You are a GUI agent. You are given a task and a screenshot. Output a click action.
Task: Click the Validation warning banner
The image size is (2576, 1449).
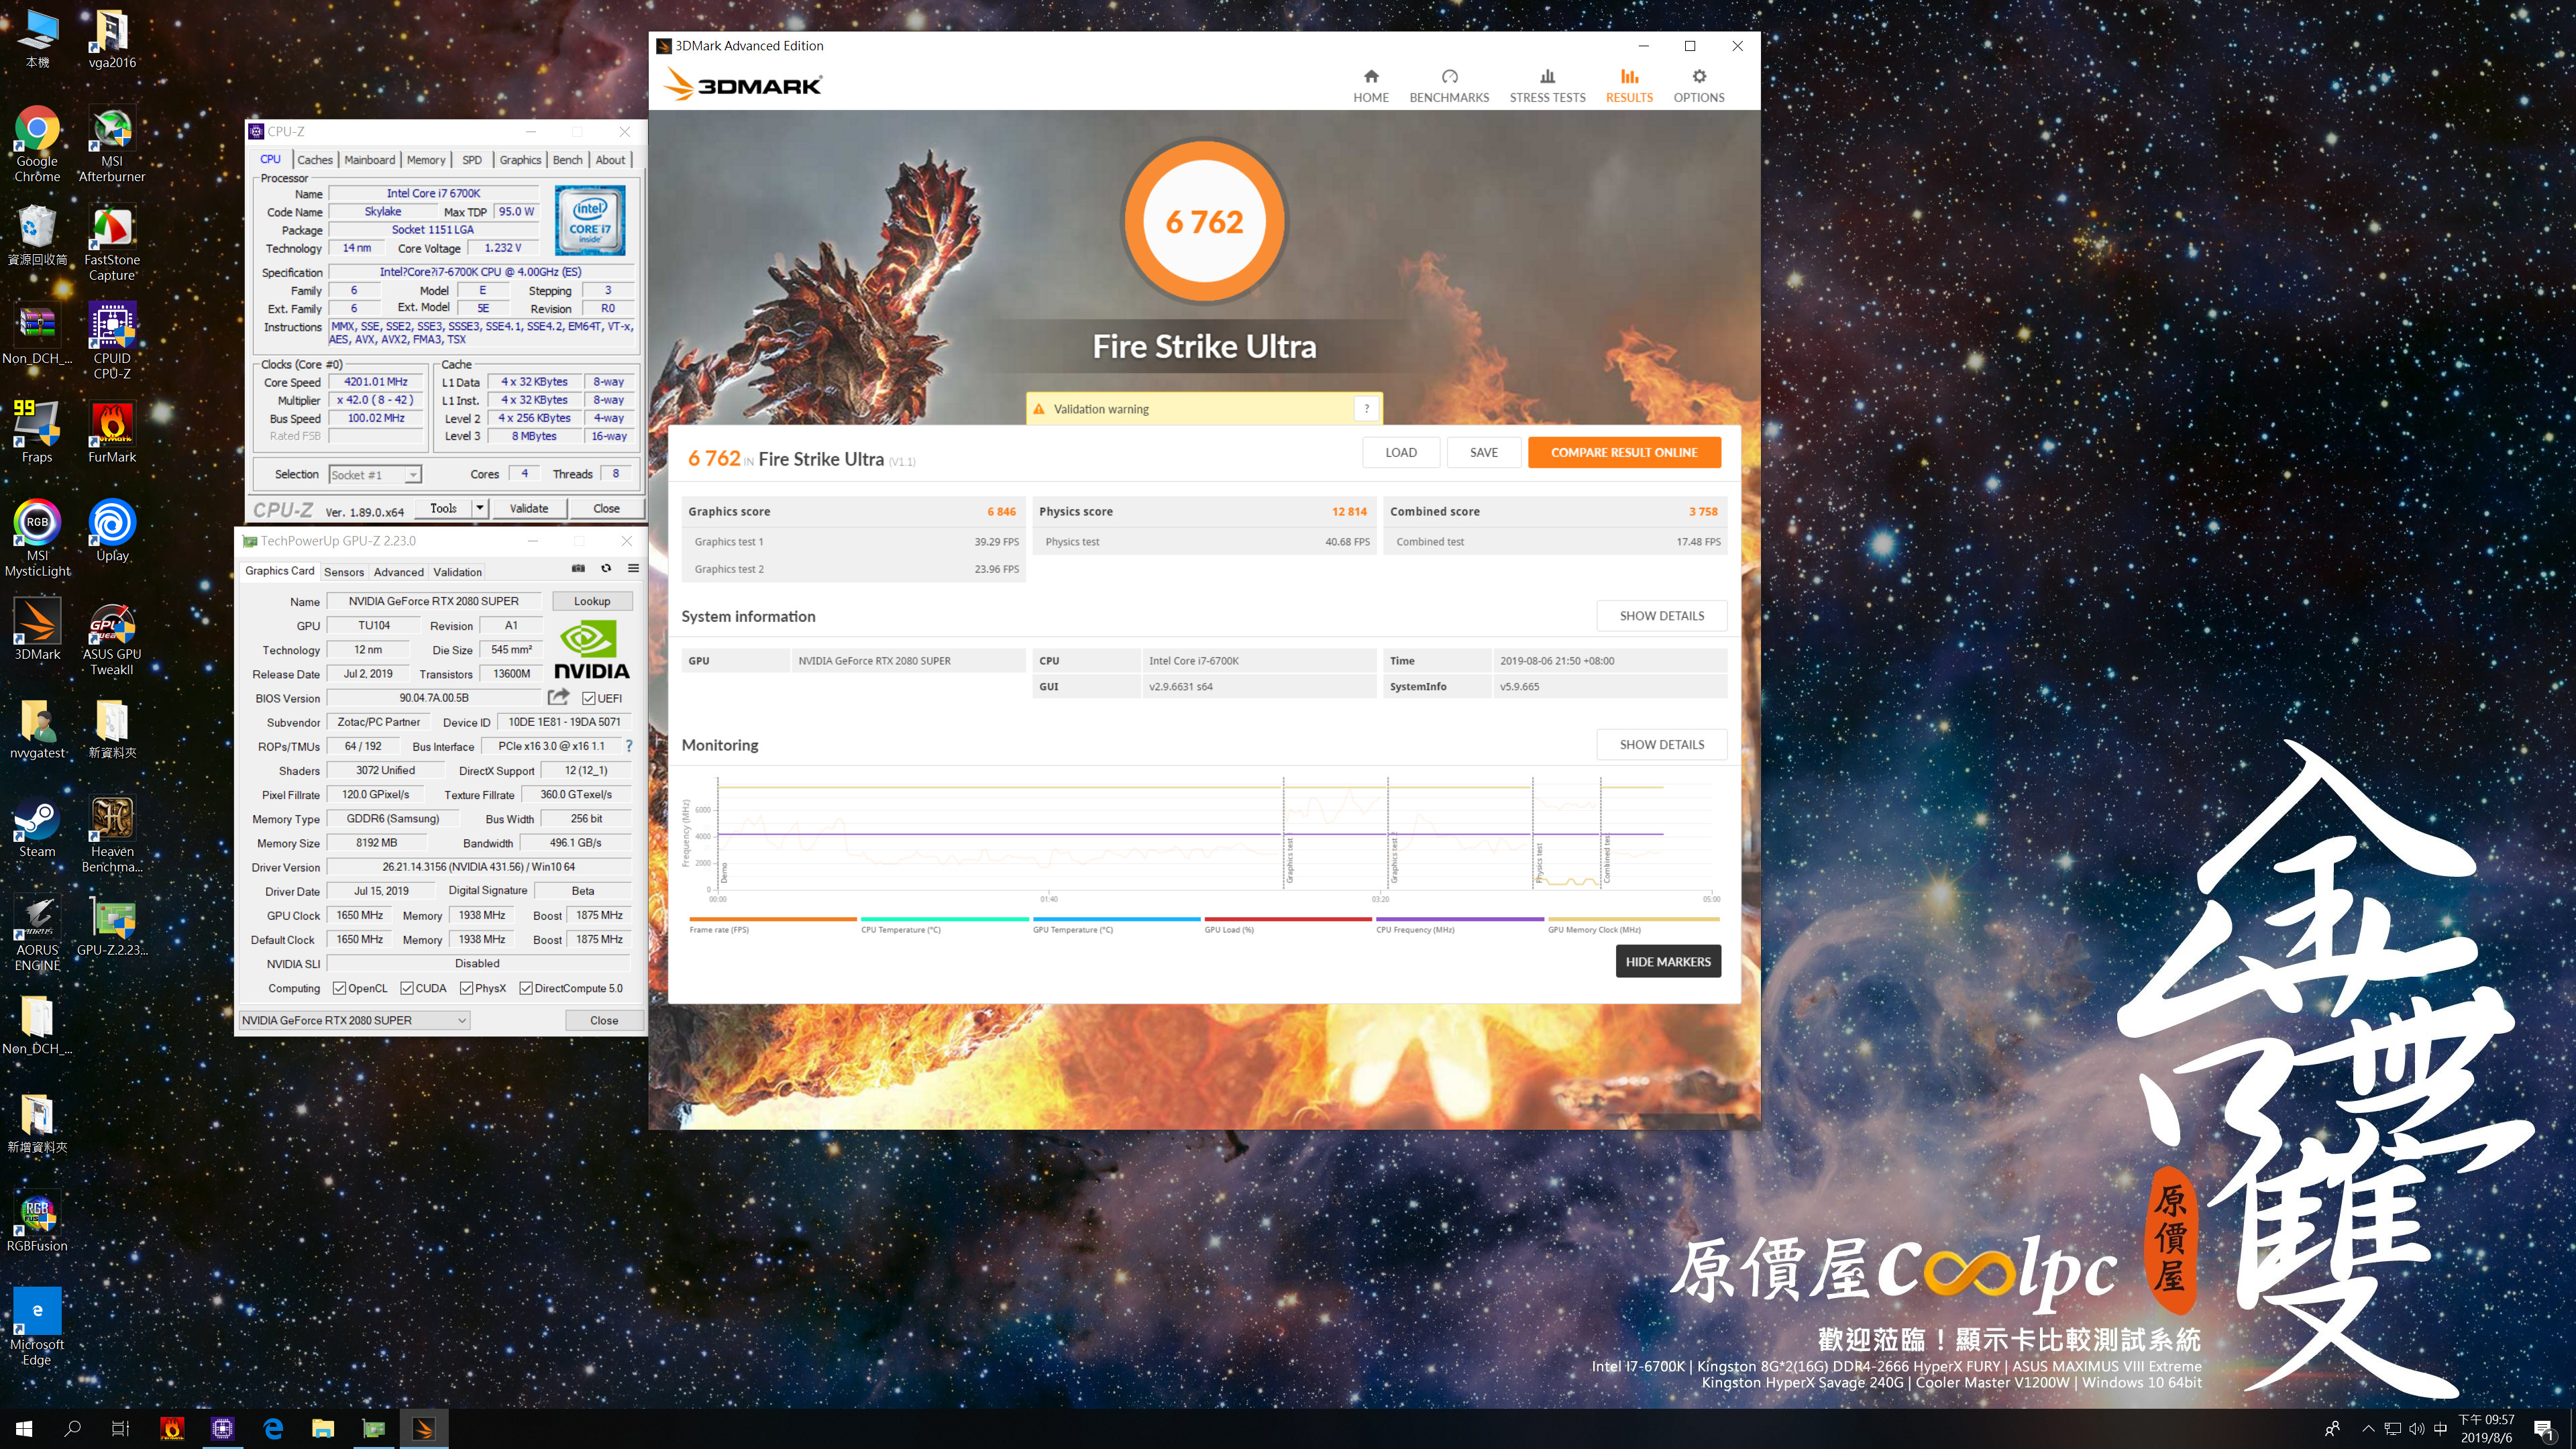click(1204, 408)
